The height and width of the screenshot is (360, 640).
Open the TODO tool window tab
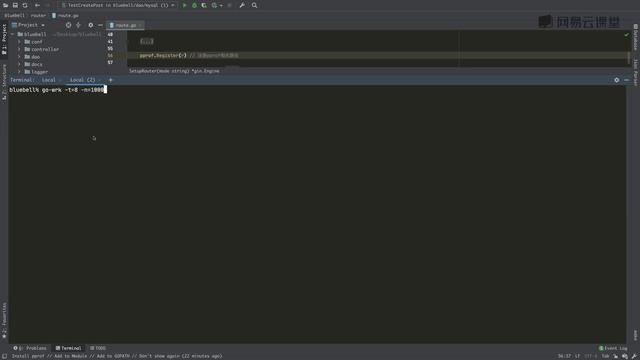click(98, 348)
